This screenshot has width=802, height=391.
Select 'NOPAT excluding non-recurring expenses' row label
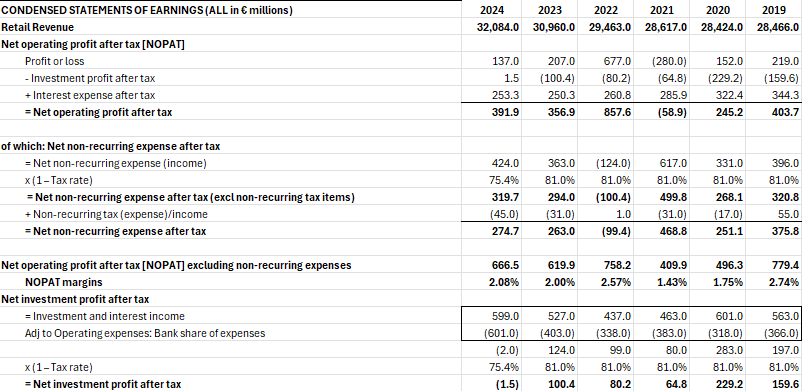(x=176, y=265)
